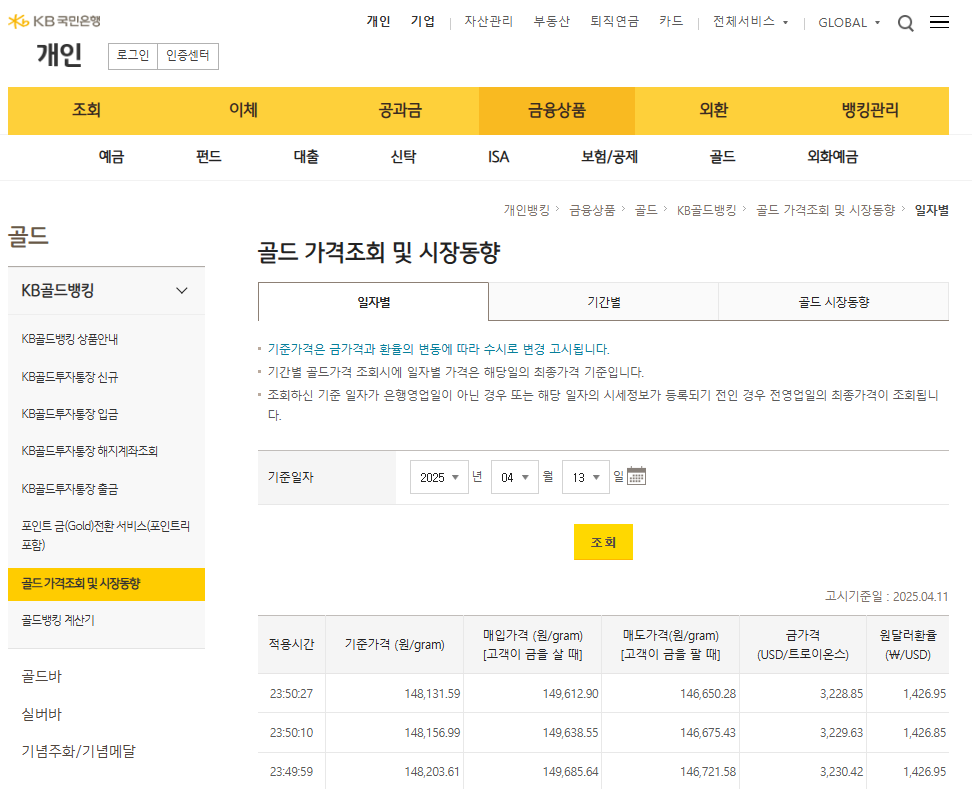
Task: Open the 공과금 main menu
Action: click(x=400, y=110)
